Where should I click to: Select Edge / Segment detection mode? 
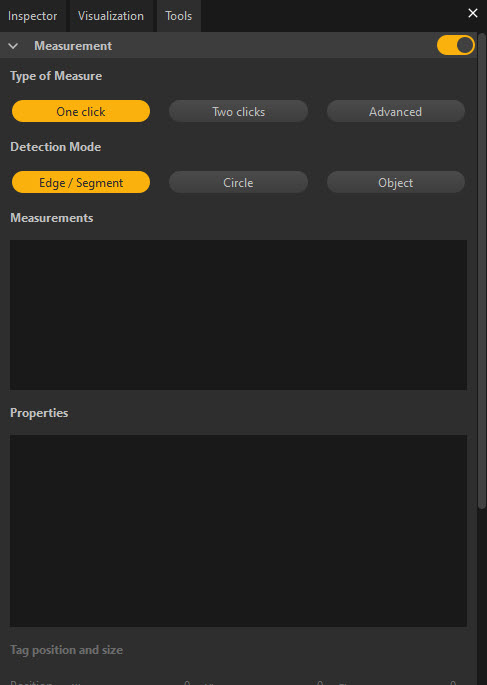(81, 182)
